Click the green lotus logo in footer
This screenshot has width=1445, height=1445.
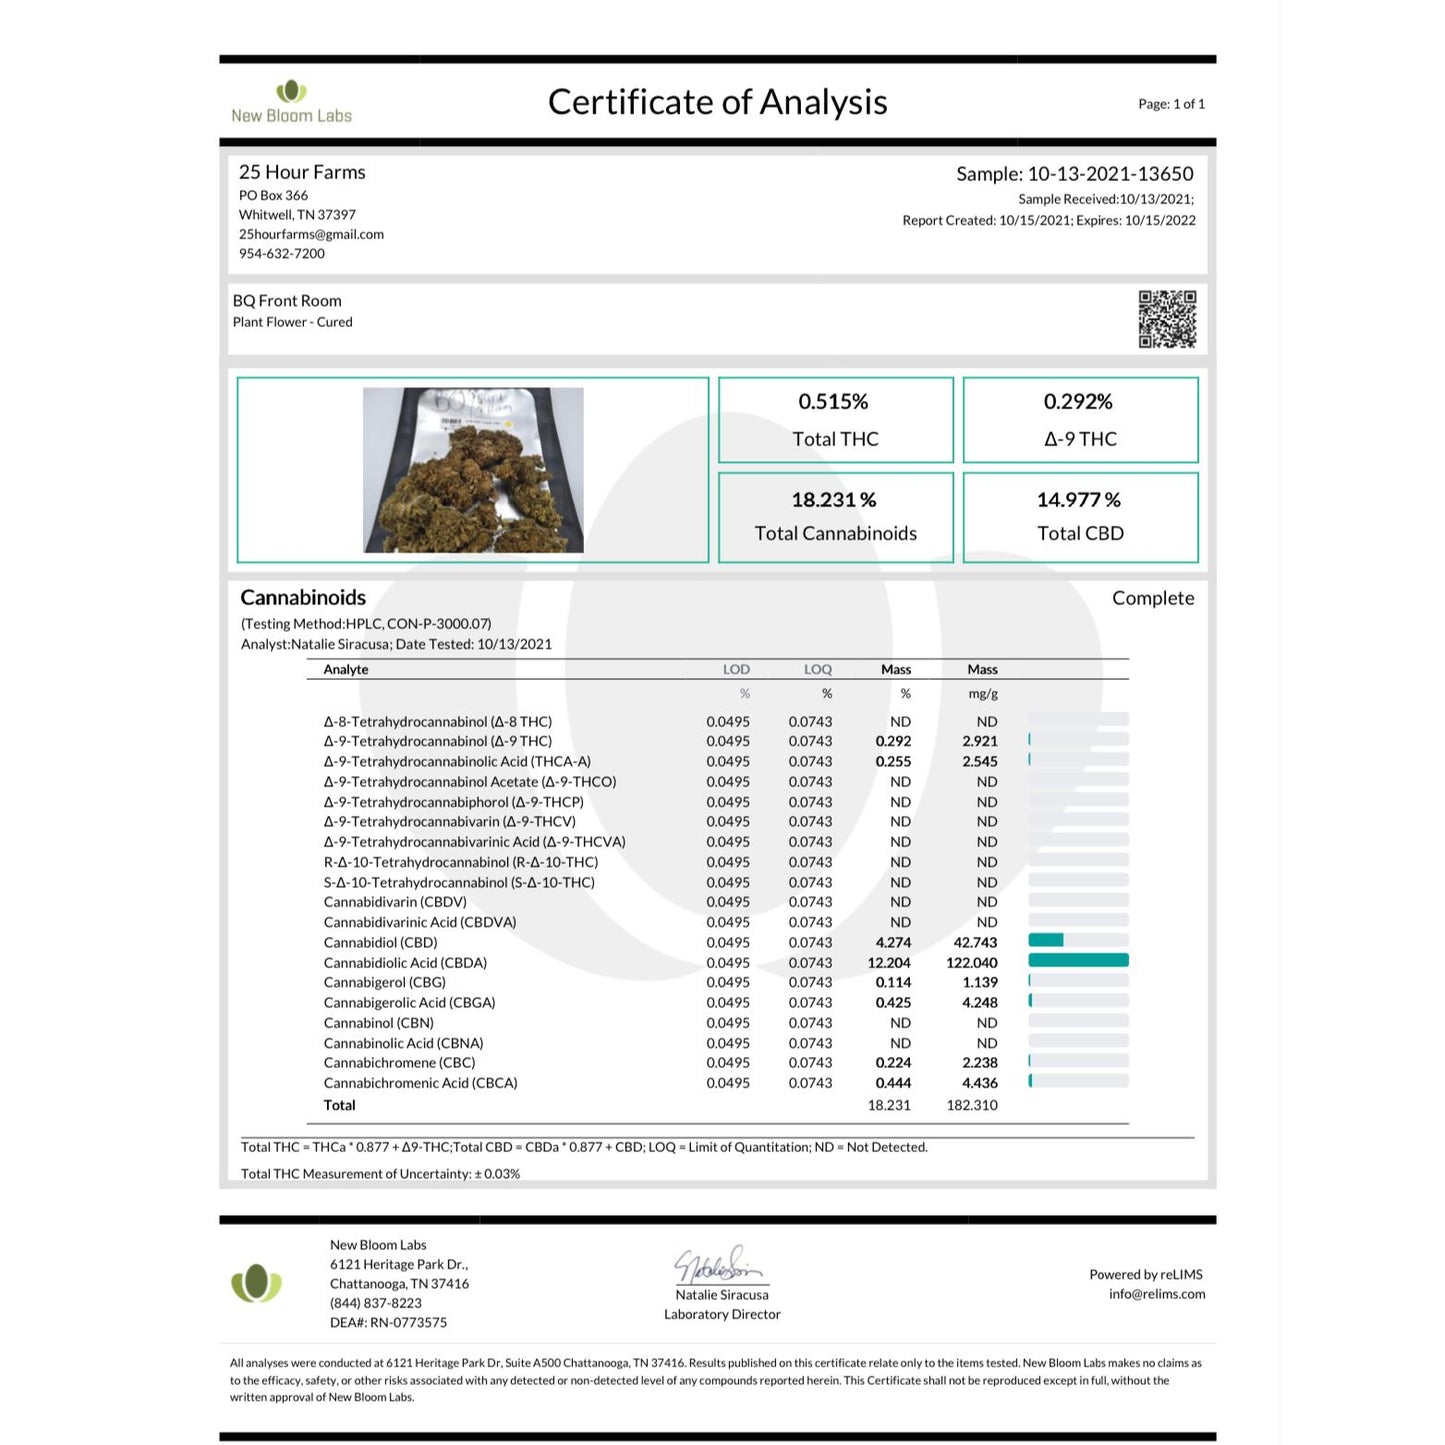coord(256,1284)
